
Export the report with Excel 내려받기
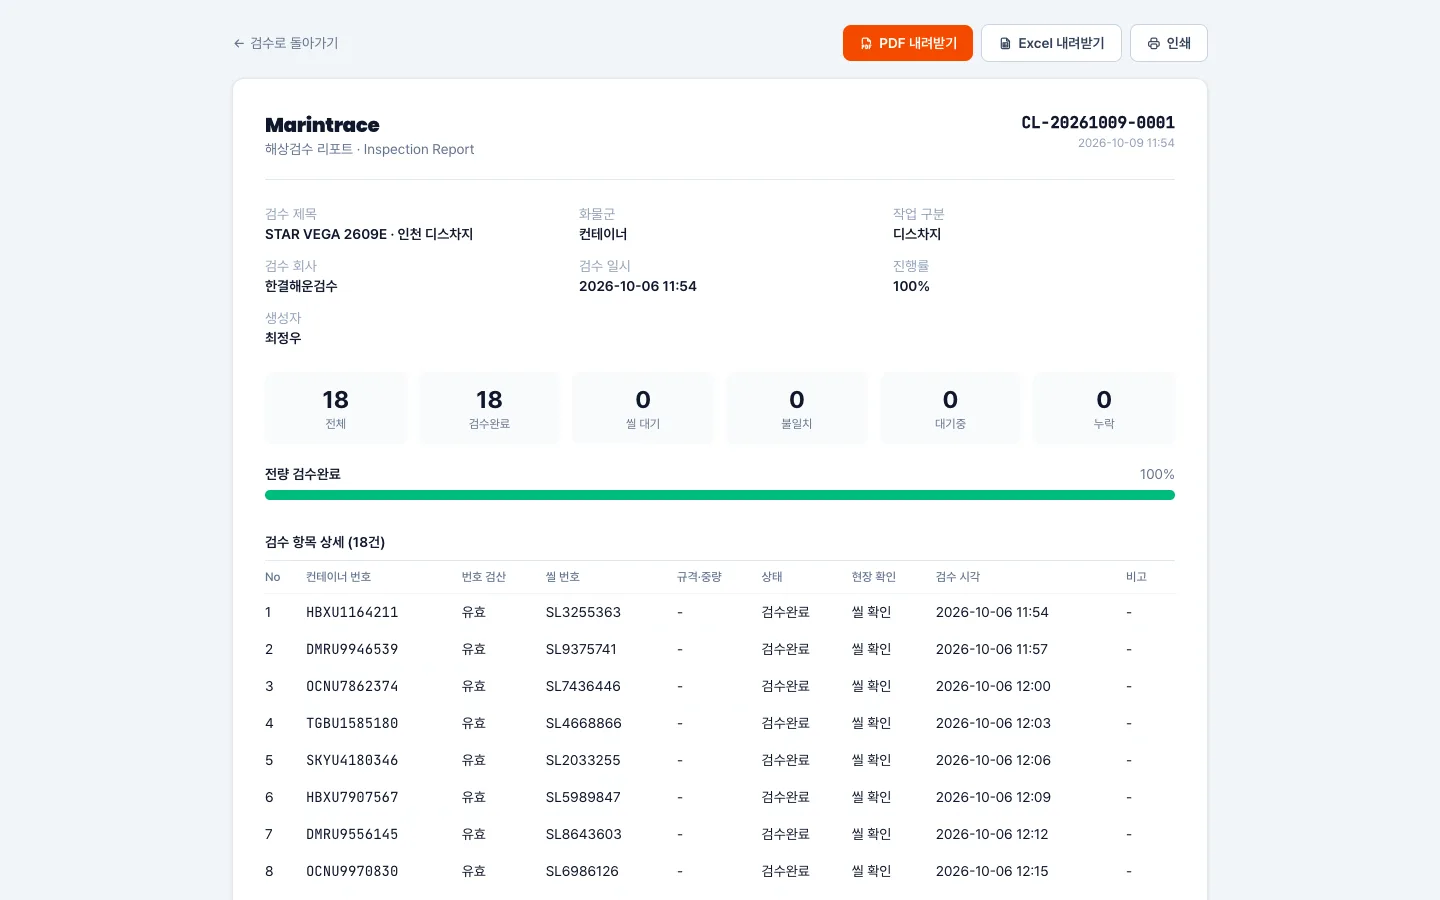pos(1051,43)
